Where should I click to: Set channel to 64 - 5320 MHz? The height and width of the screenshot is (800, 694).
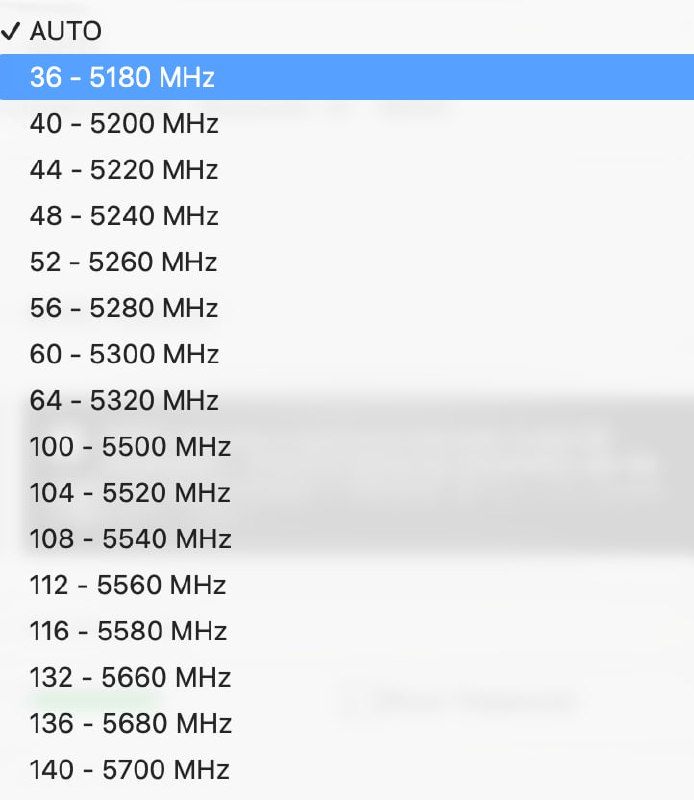click(x=124, y=400)
